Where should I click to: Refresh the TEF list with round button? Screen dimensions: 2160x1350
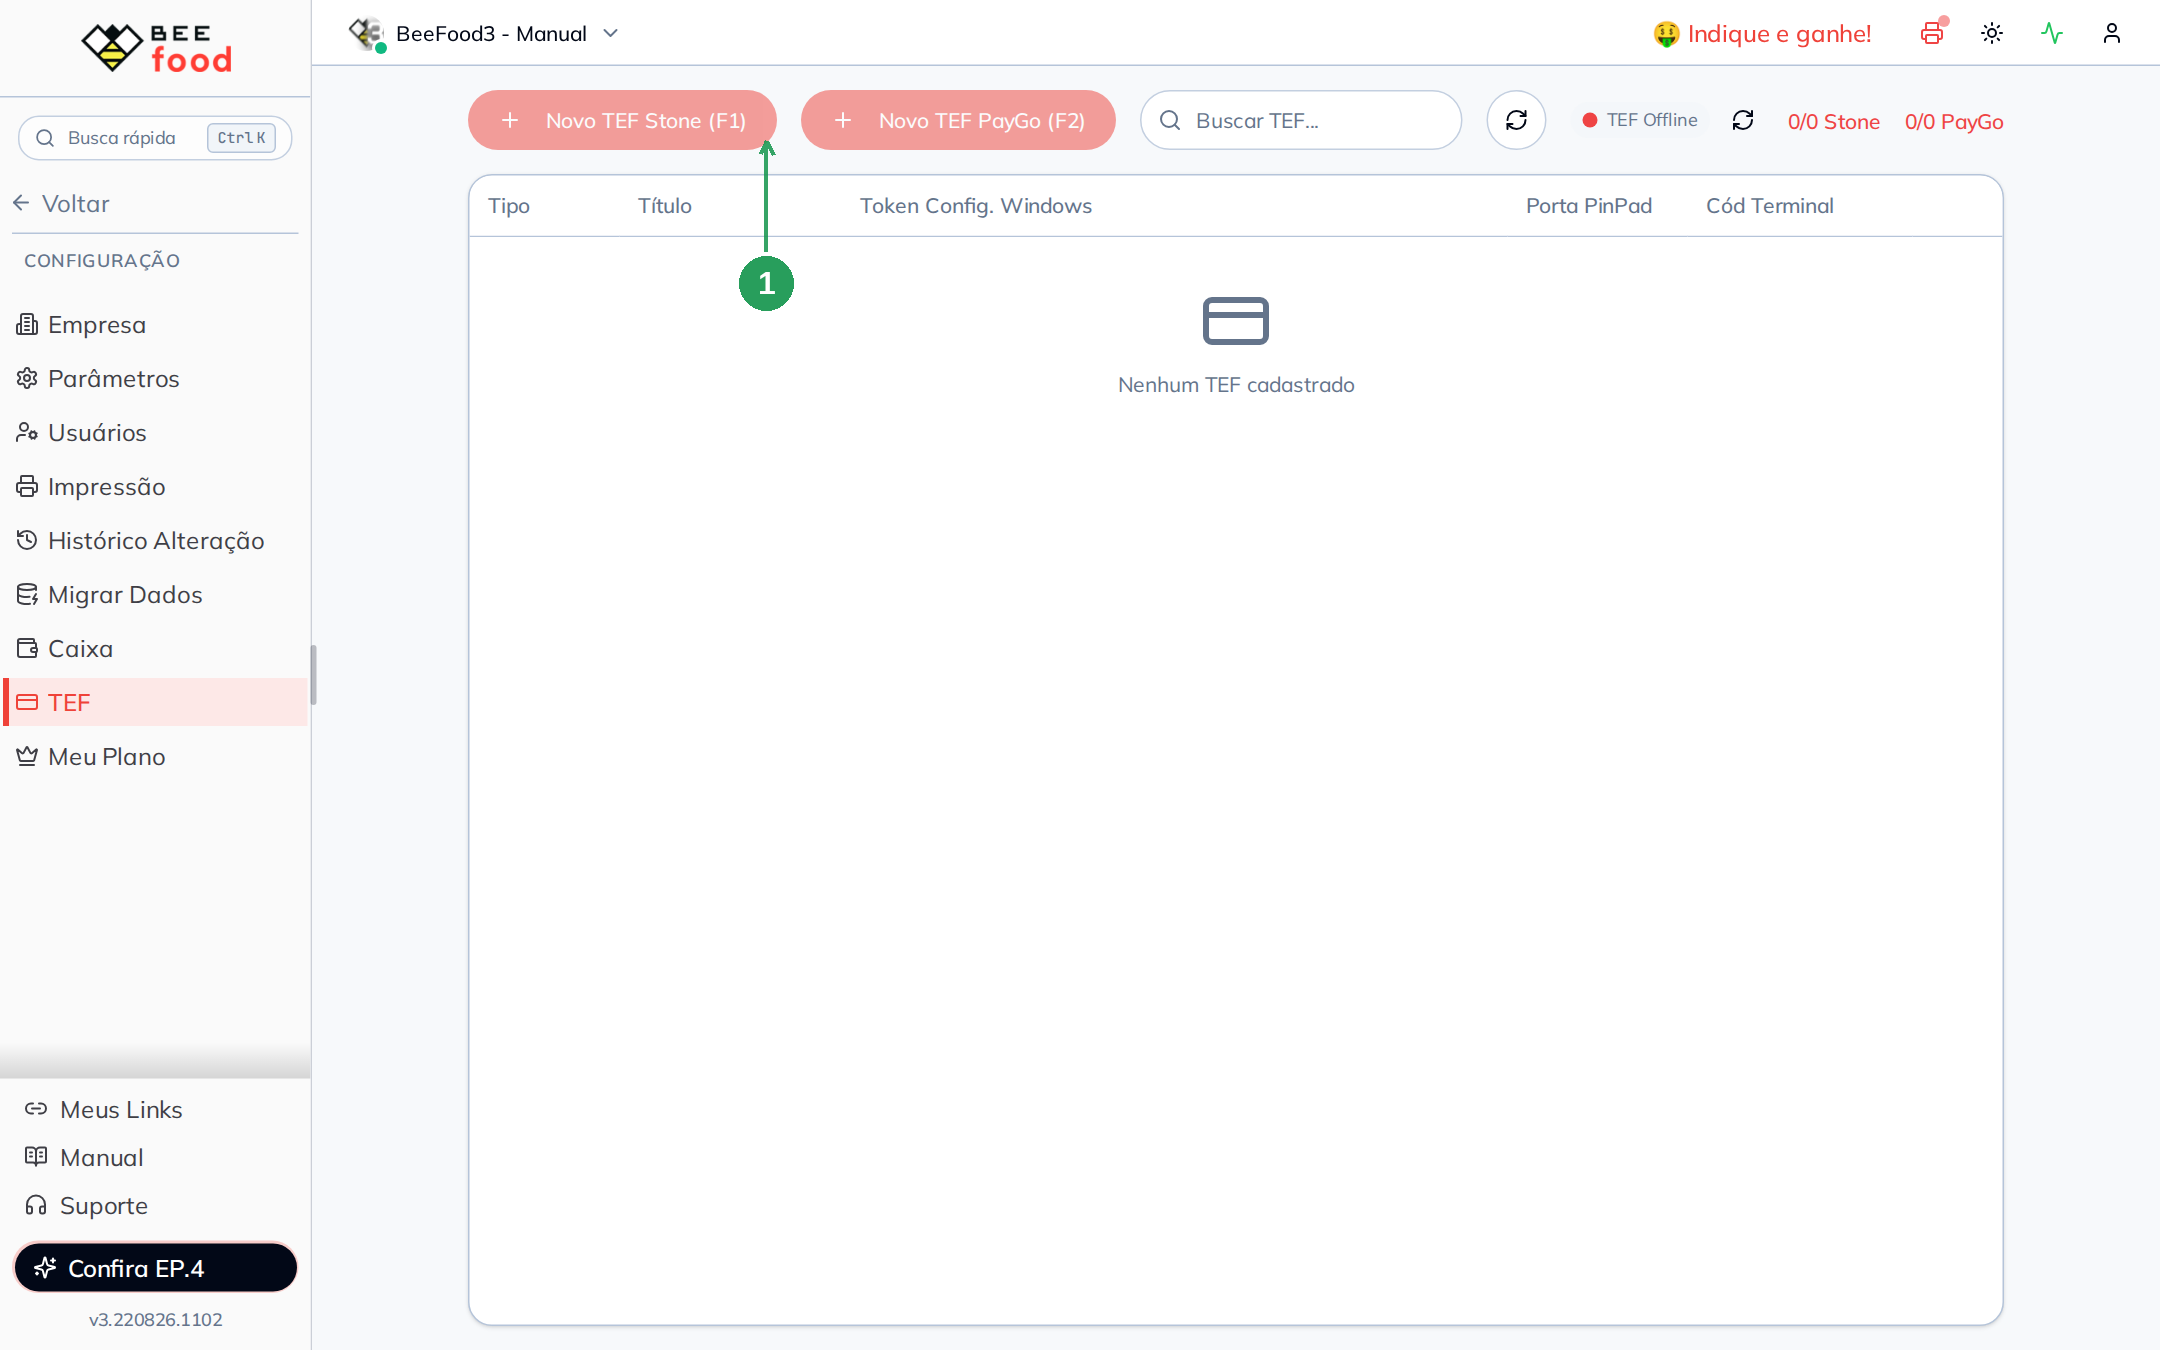click(x=1516, y=120)
